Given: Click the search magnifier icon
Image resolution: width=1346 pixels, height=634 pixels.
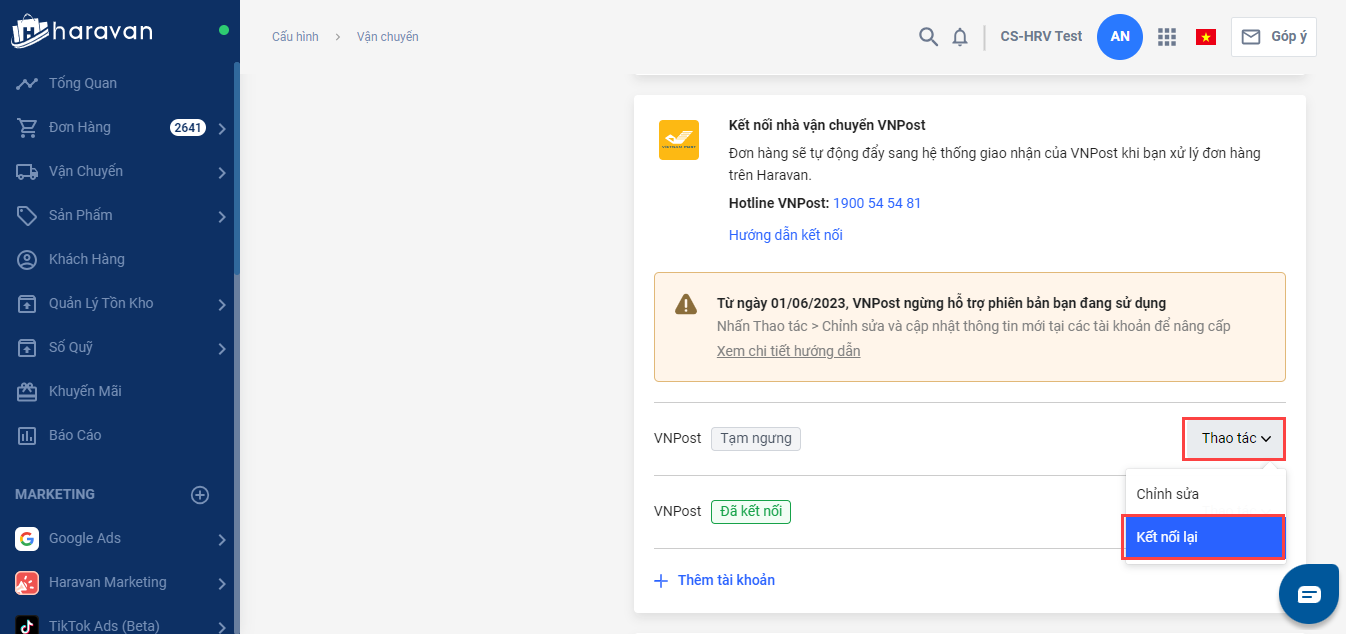Looking at the screenshot, I should coord(928,37).
